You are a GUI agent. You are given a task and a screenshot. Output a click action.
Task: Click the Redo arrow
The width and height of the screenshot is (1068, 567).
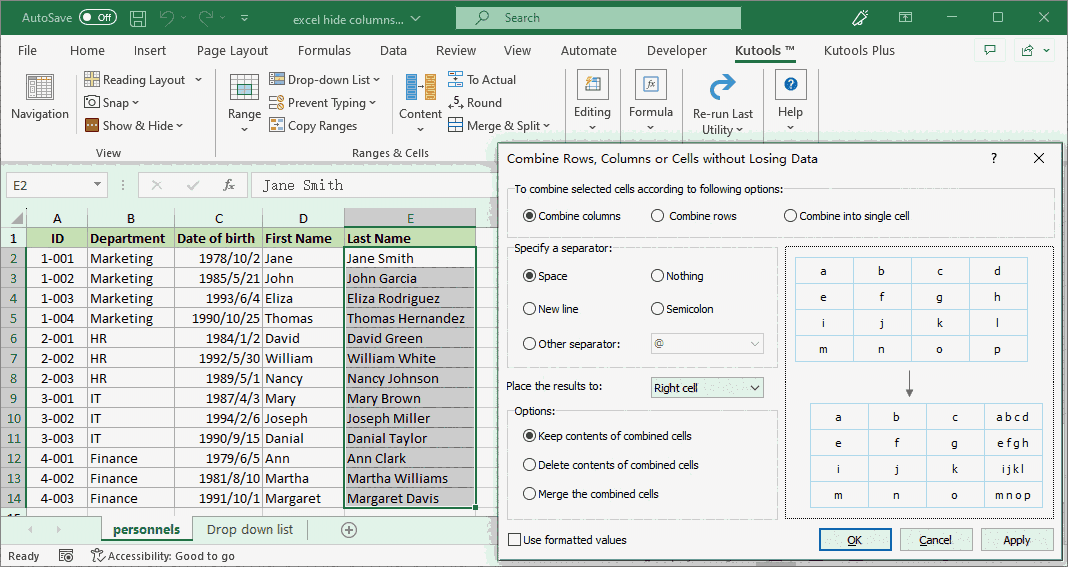[x=206, y=18]
